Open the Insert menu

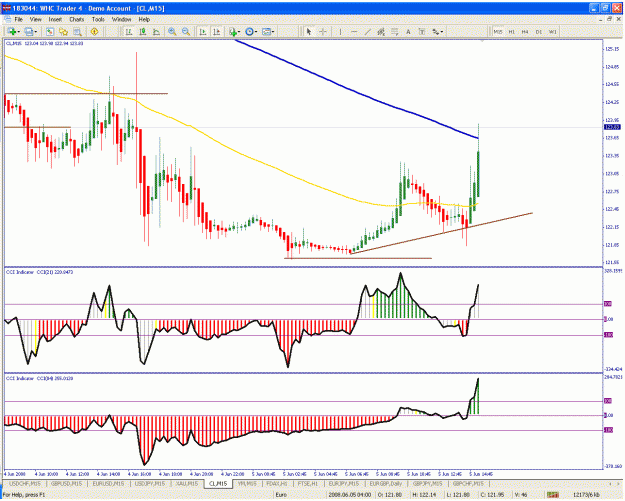(x=55, y=19)
